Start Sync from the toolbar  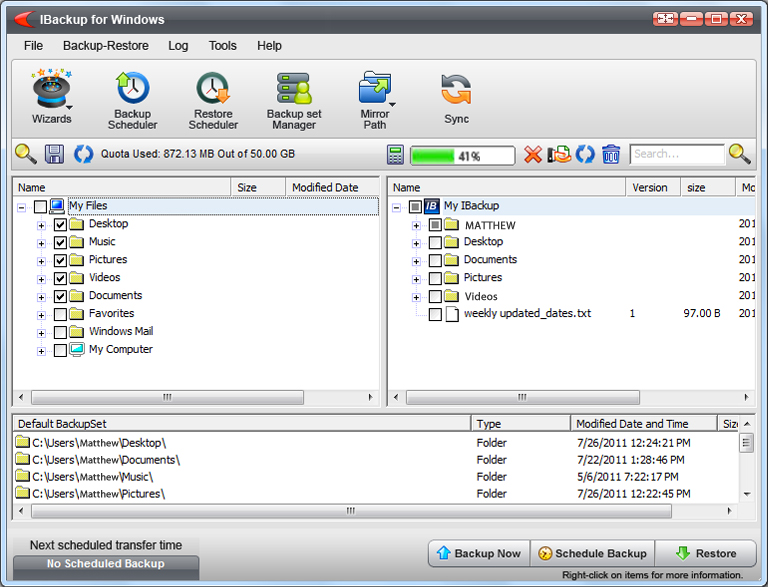tap(456, 98)
